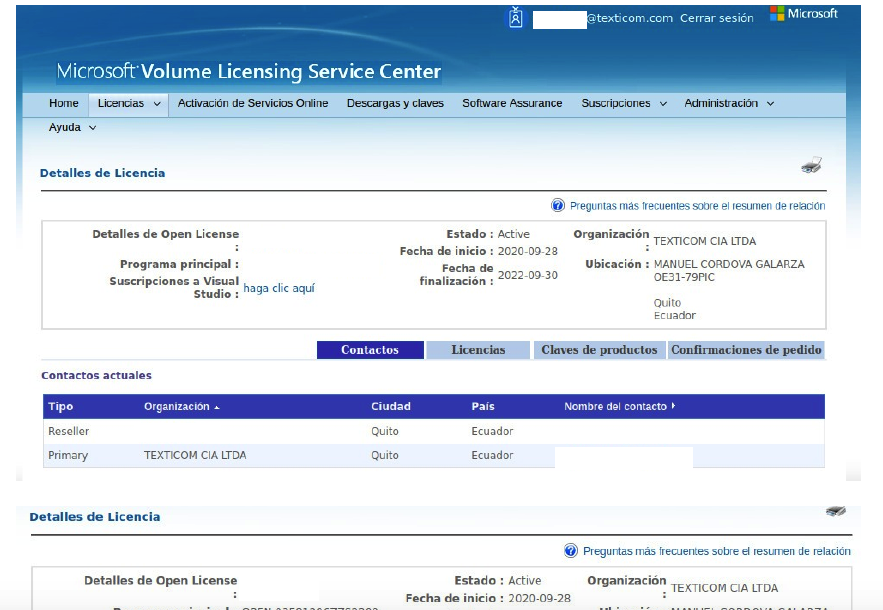Click Quito in the Reseller row
Screen dimensions: 883x610
tap(385, 431)
